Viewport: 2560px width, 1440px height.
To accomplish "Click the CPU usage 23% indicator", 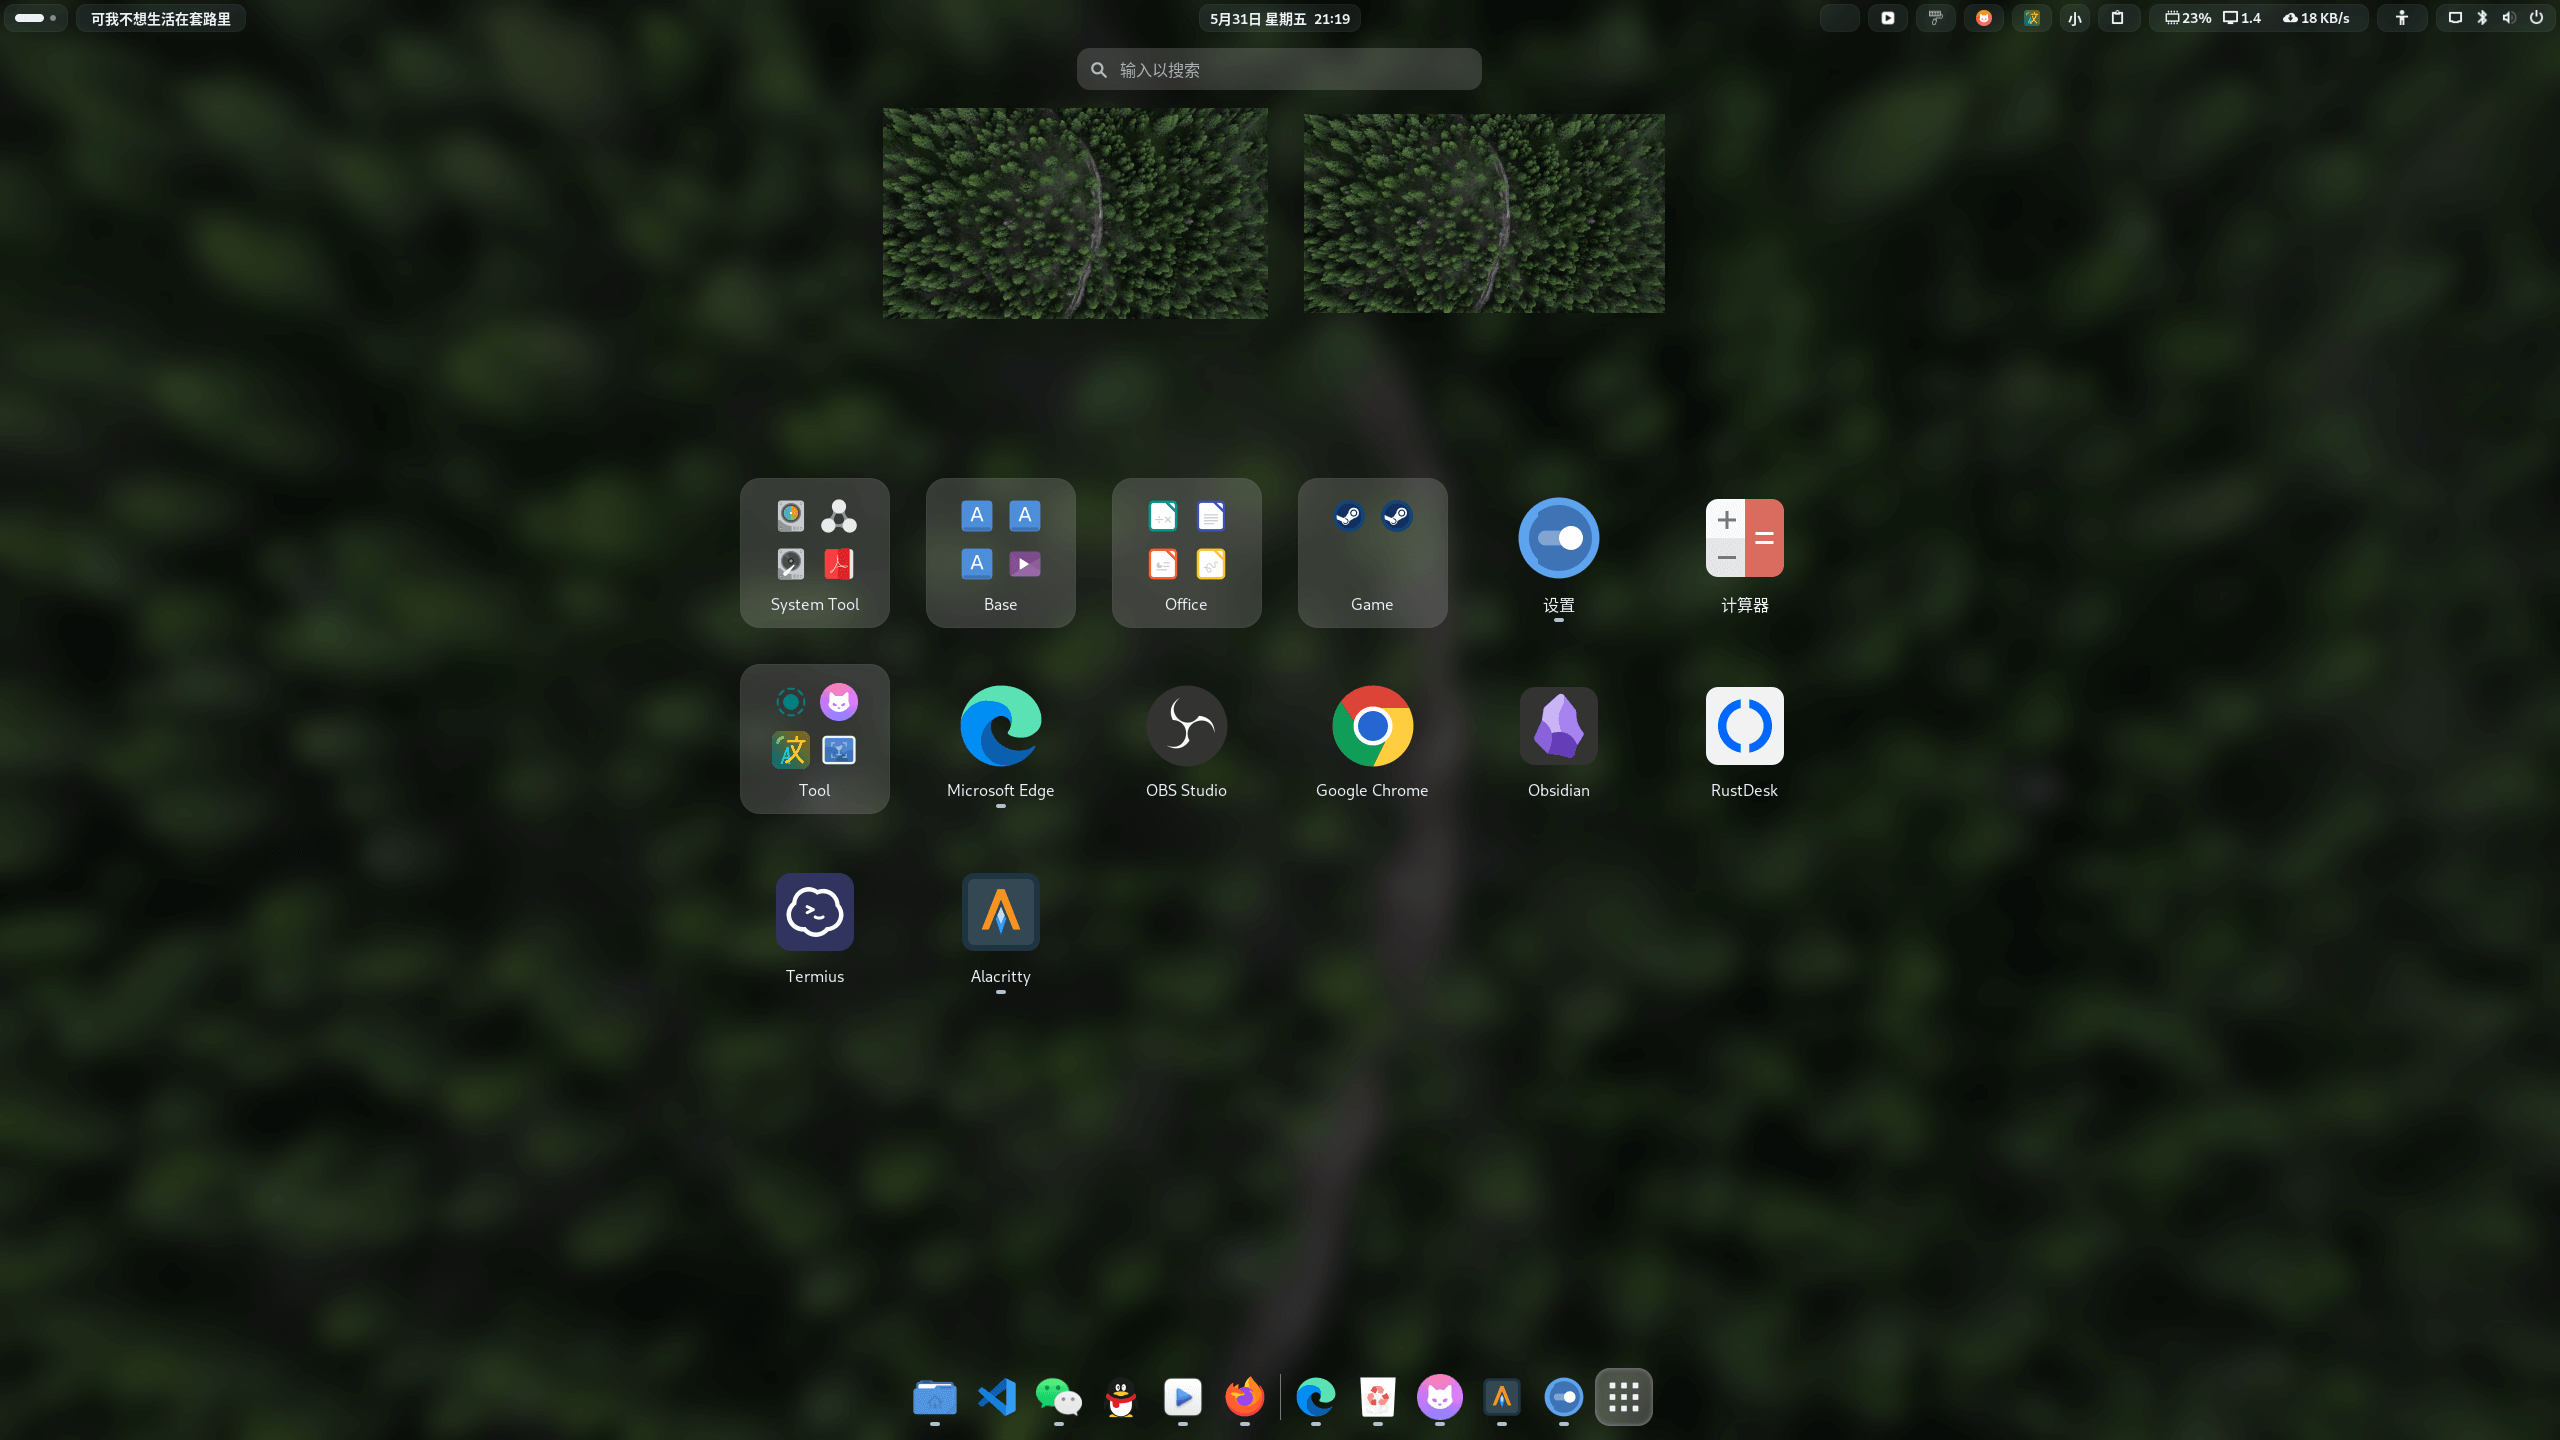I will tap(2187, 18).
